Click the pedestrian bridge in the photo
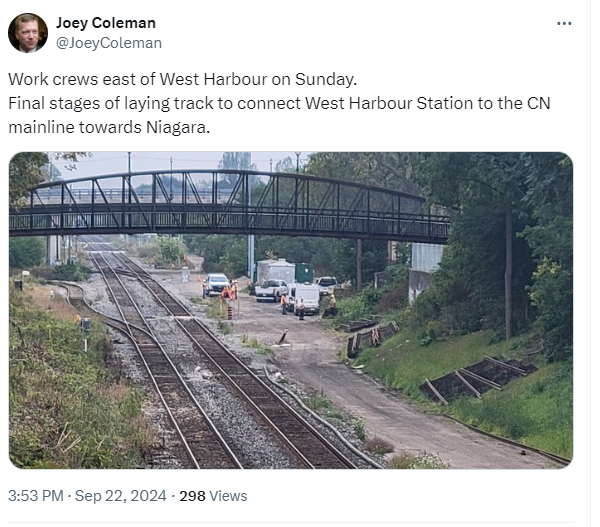600x527 pixels. pyautogui.click(x=230, y=205)
